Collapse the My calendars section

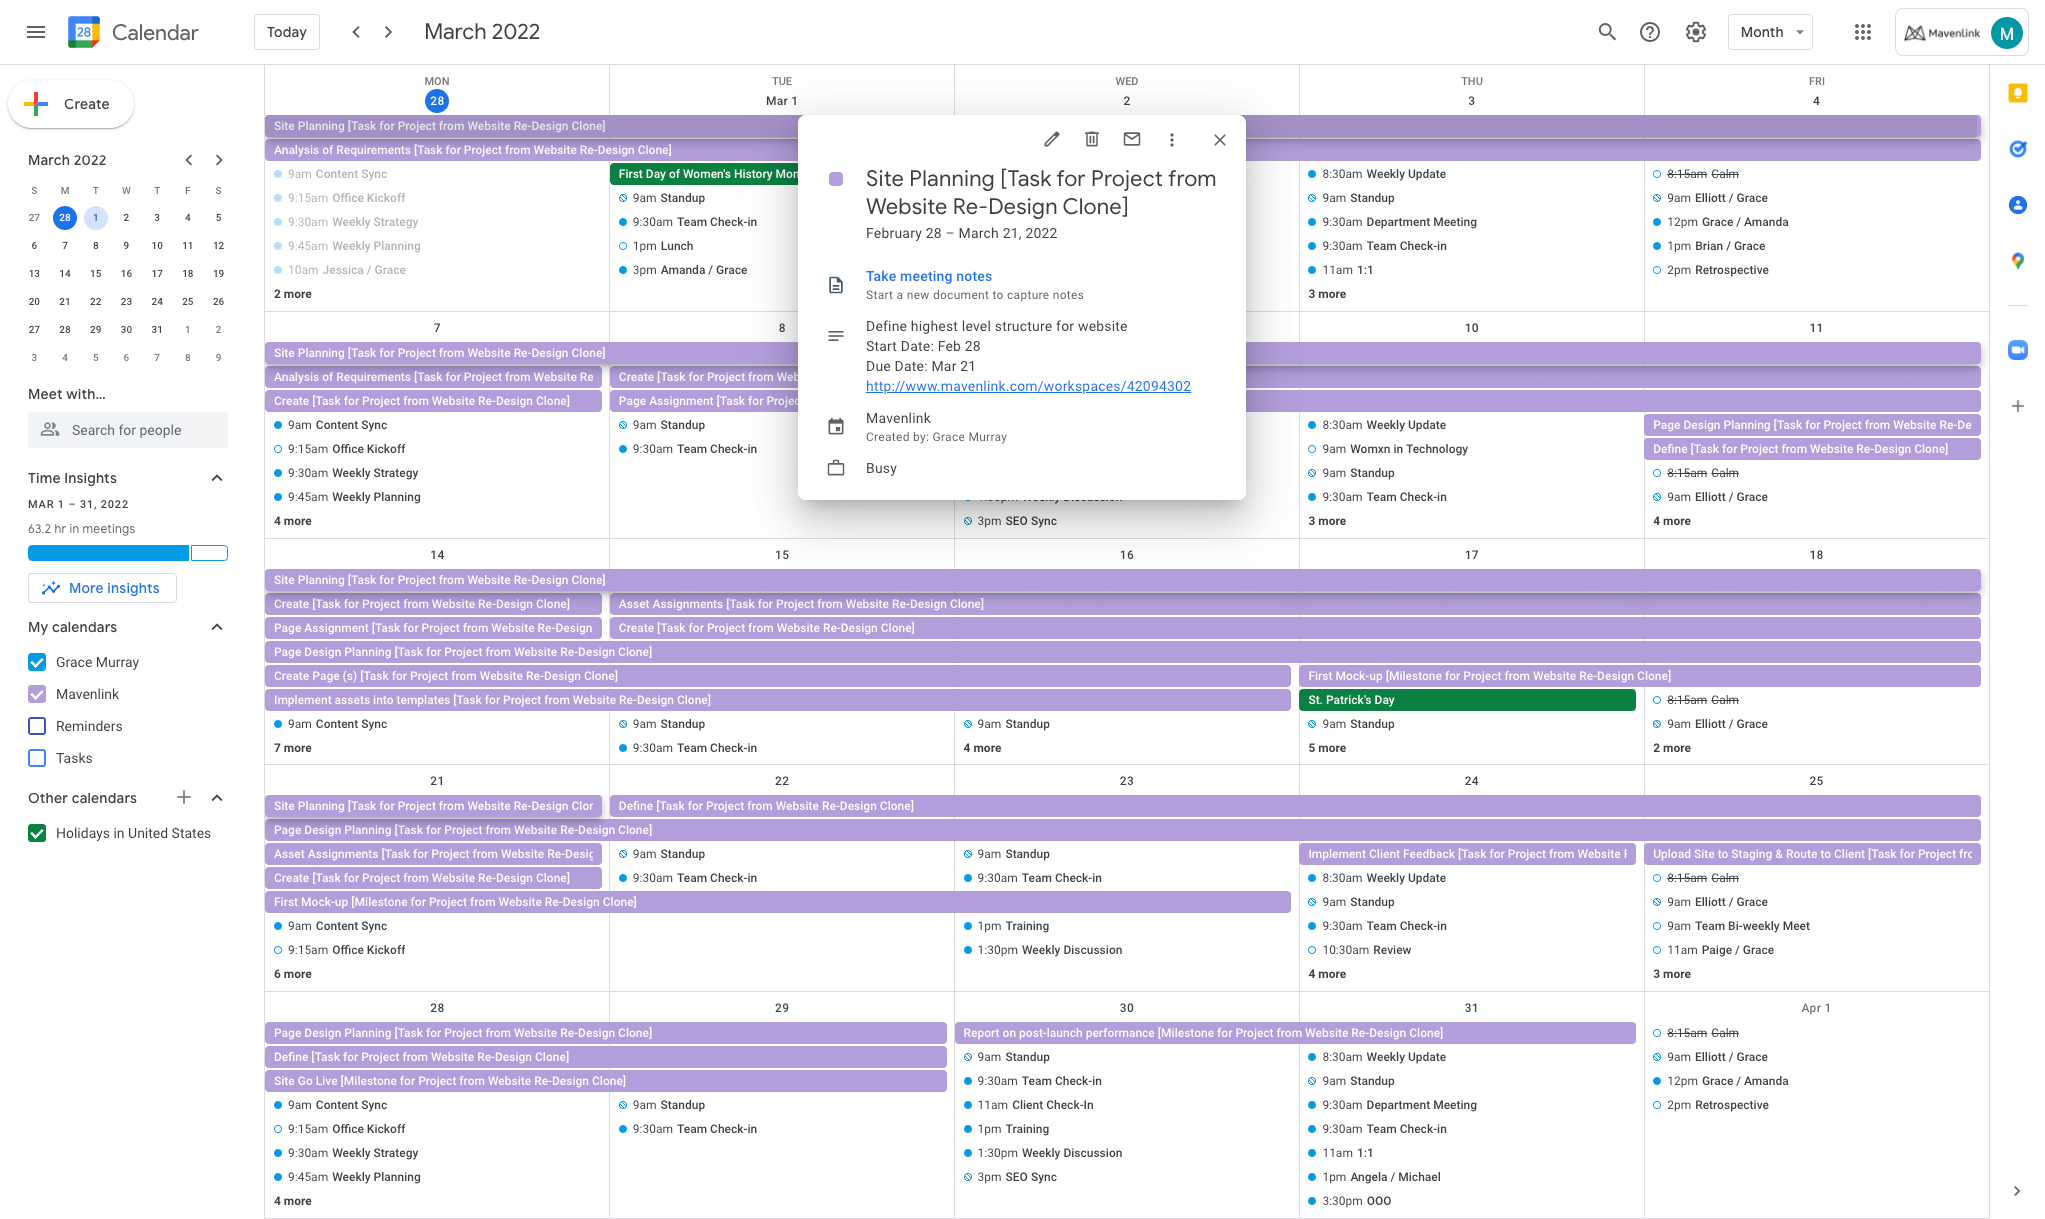tap(217, 627)
